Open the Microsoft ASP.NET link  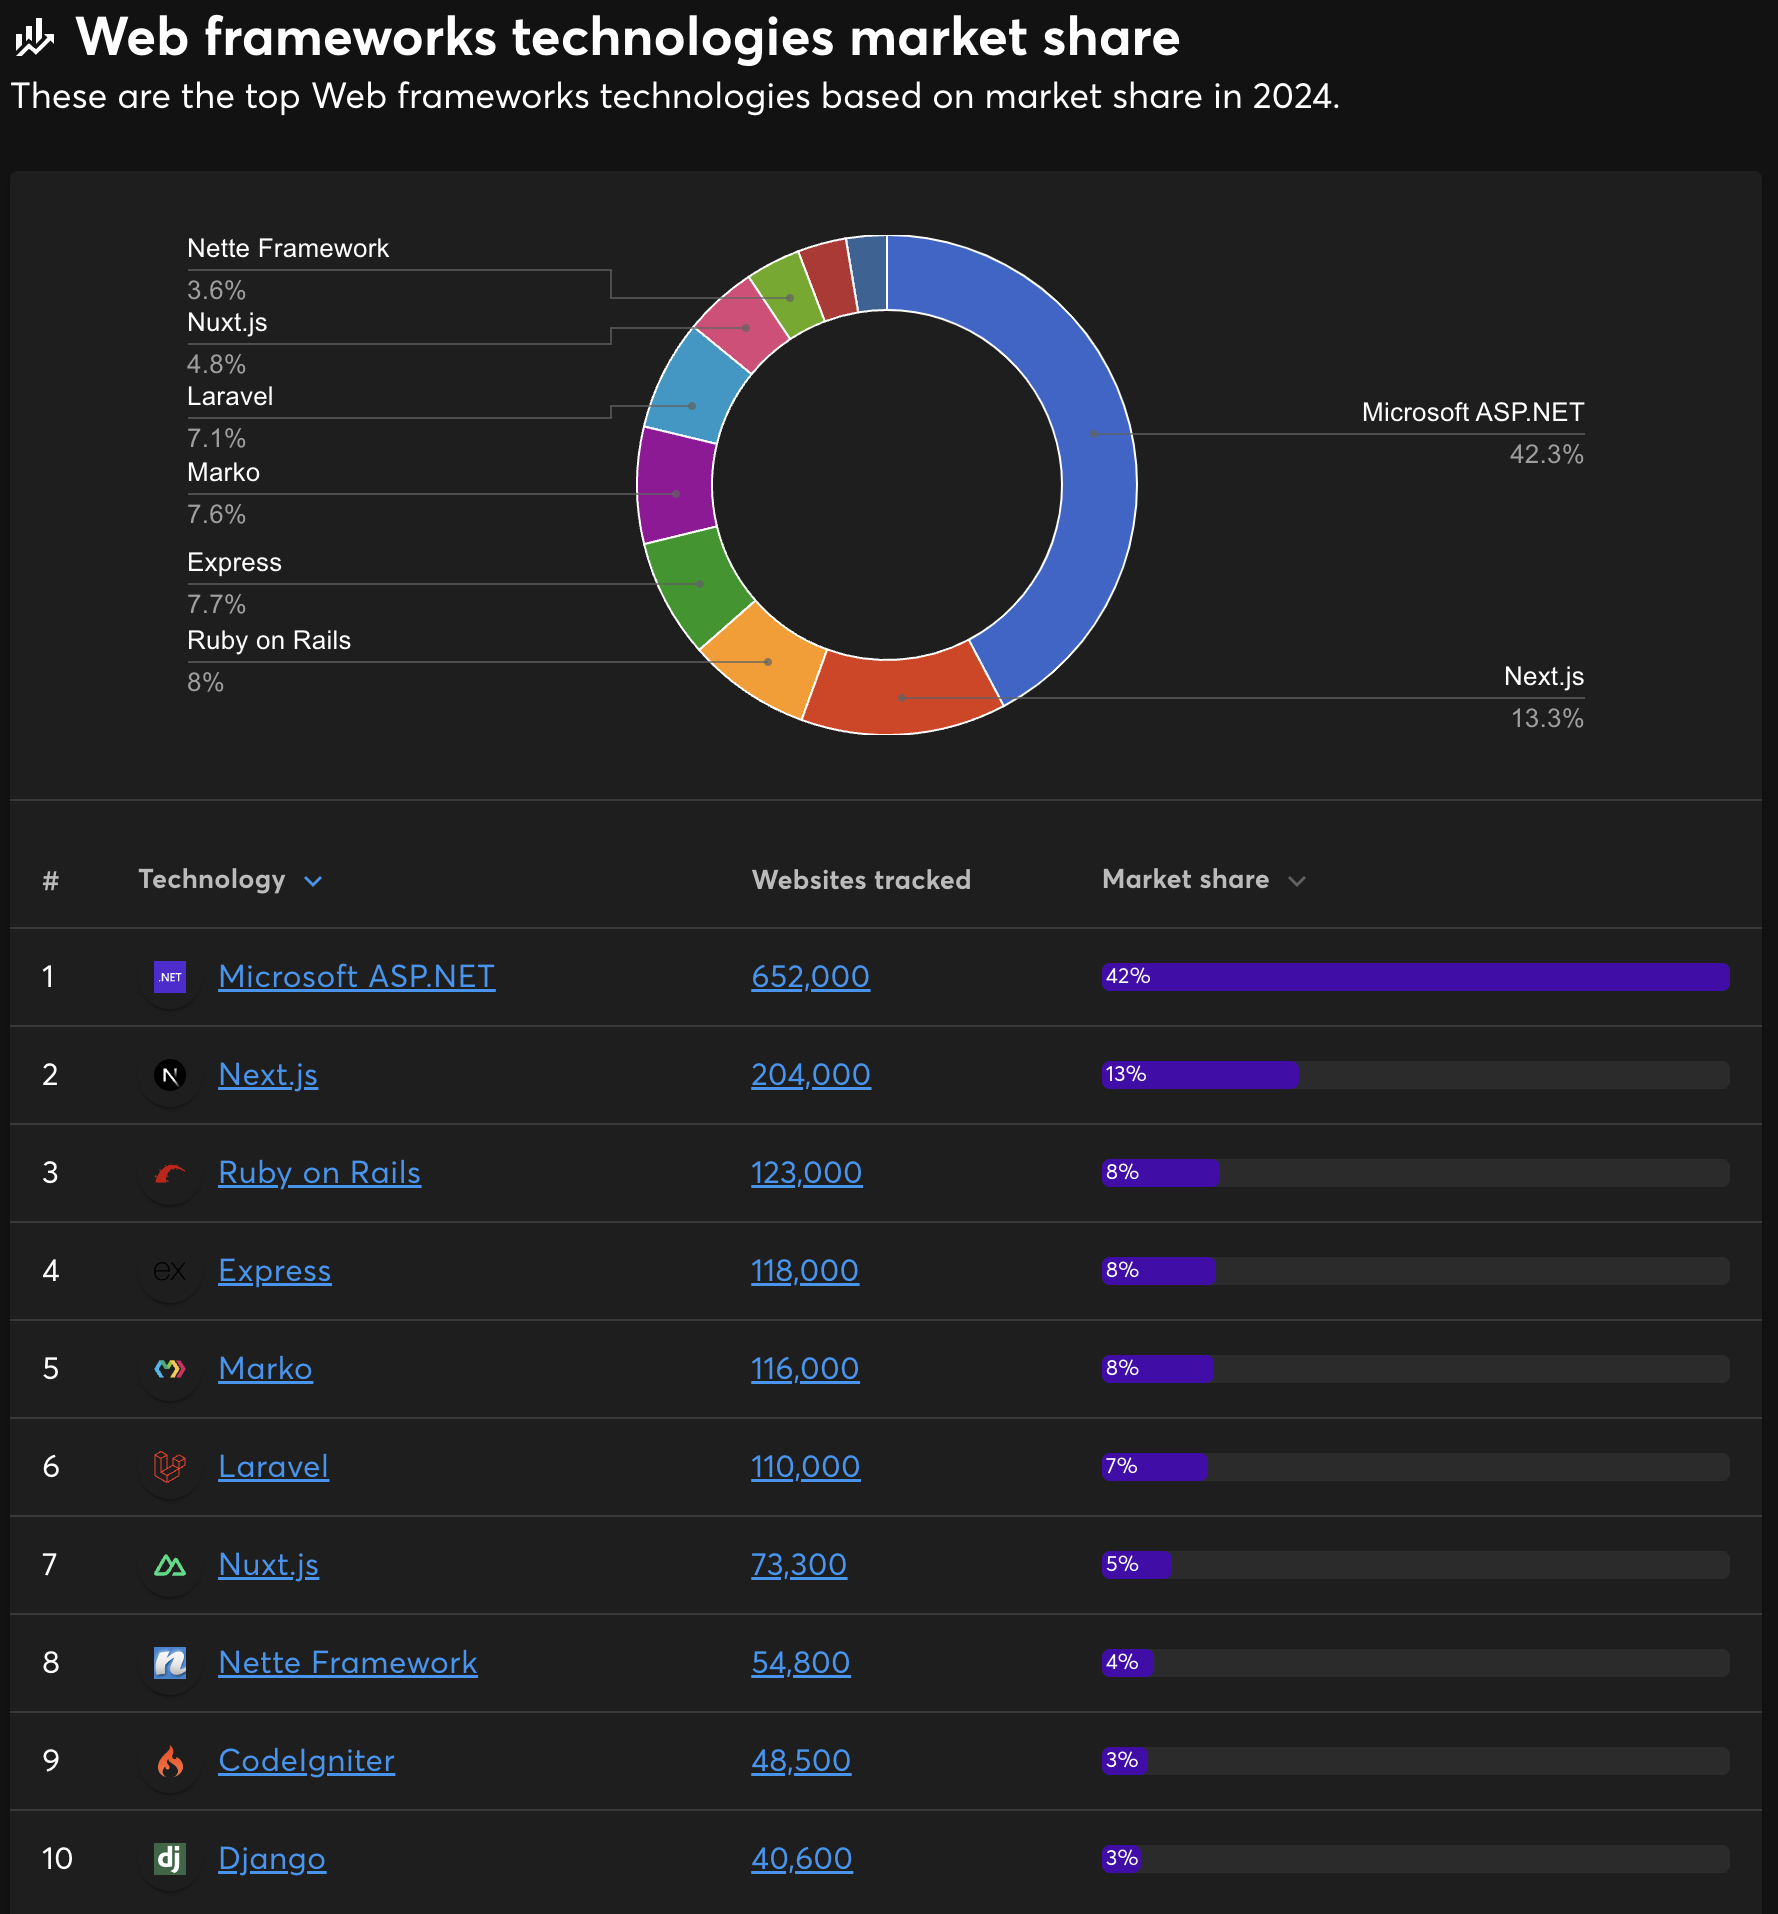point(357,977)
